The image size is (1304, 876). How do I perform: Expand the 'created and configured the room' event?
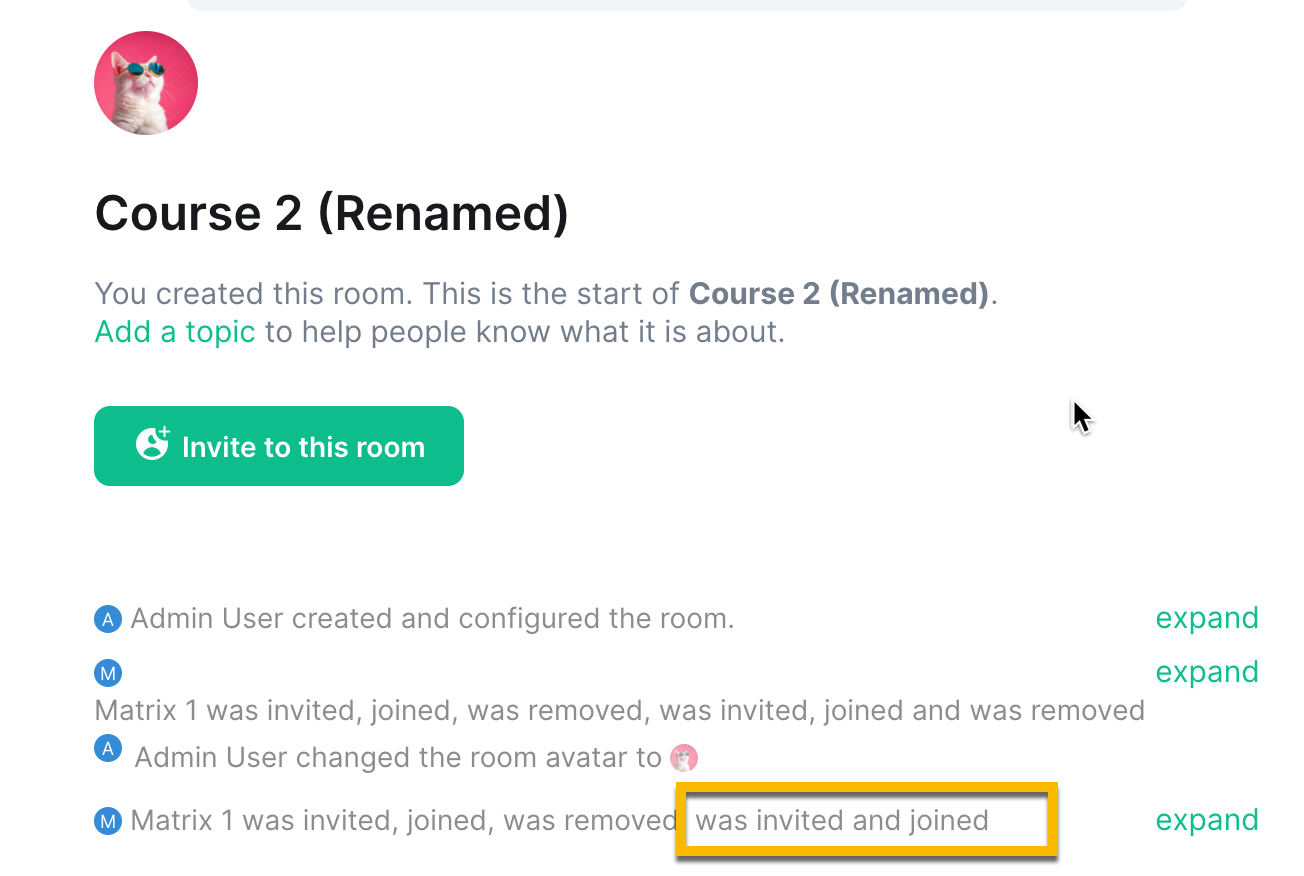[x=1207, y=618]
